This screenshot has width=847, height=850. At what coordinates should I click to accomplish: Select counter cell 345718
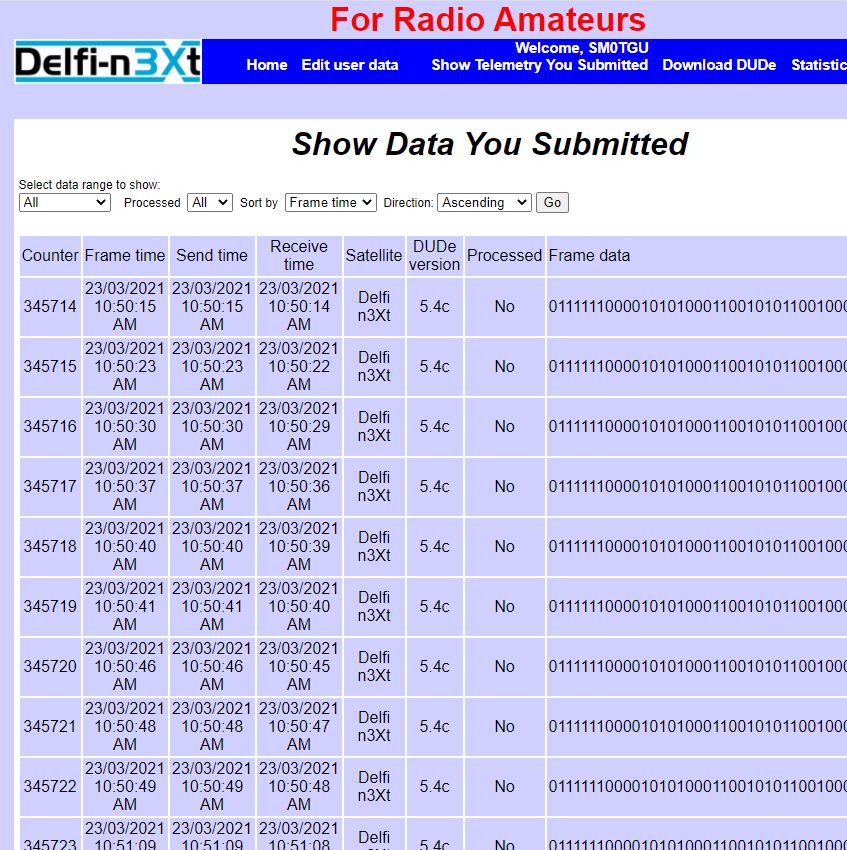[x=50, y=546]
